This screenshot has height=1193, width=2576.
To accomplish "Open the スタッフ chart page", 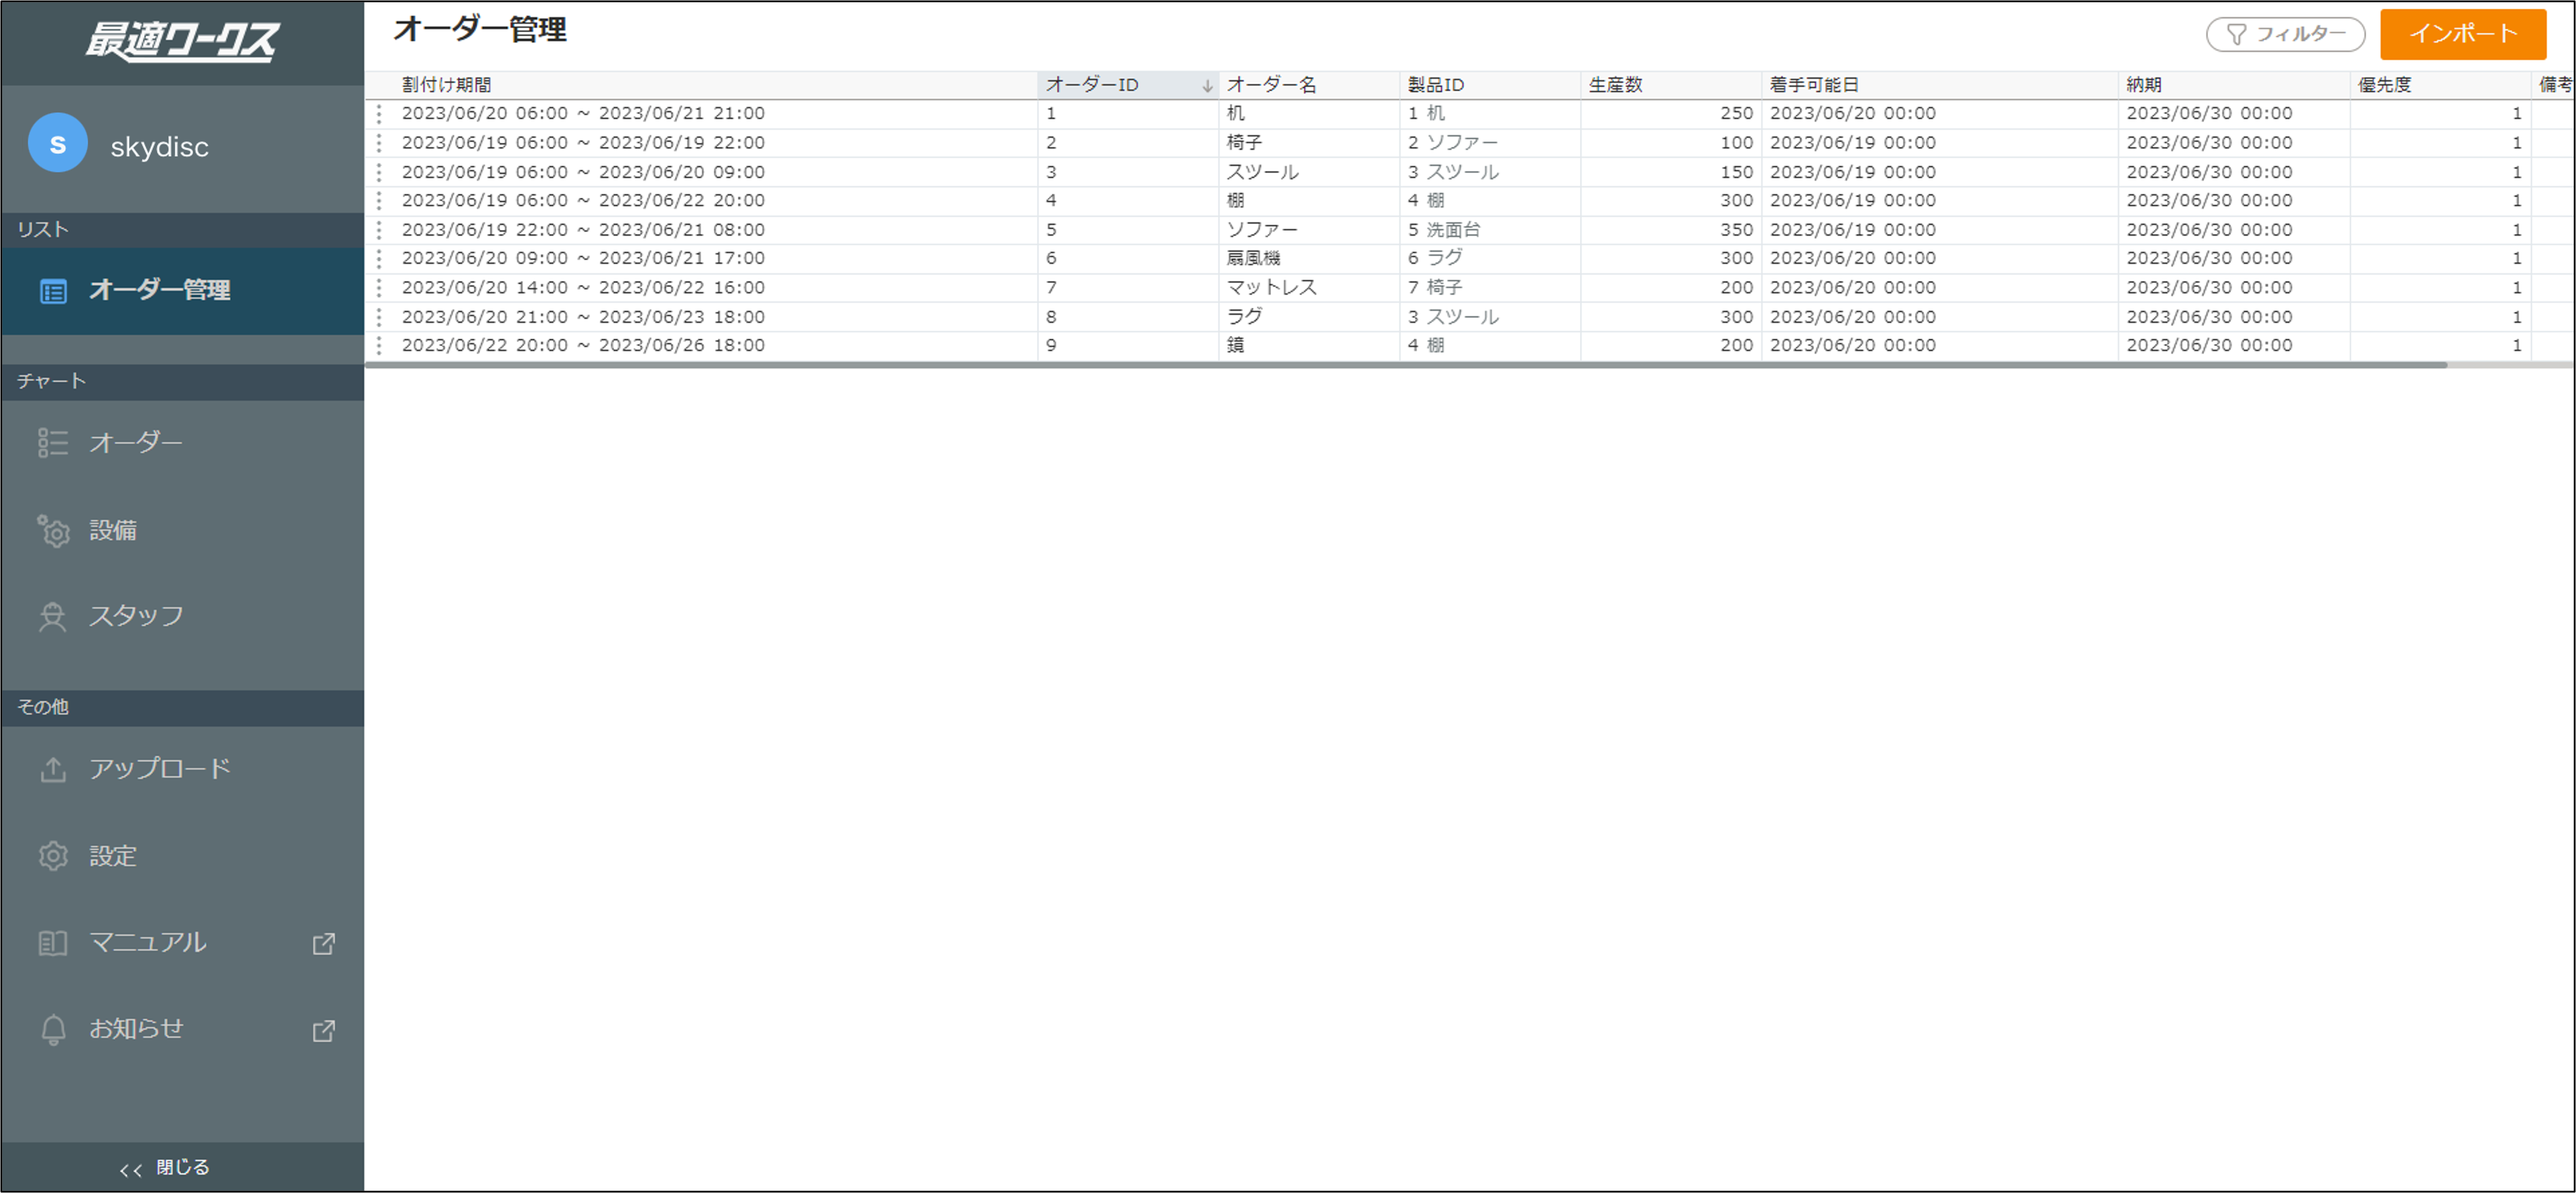I will coord(183,616).
